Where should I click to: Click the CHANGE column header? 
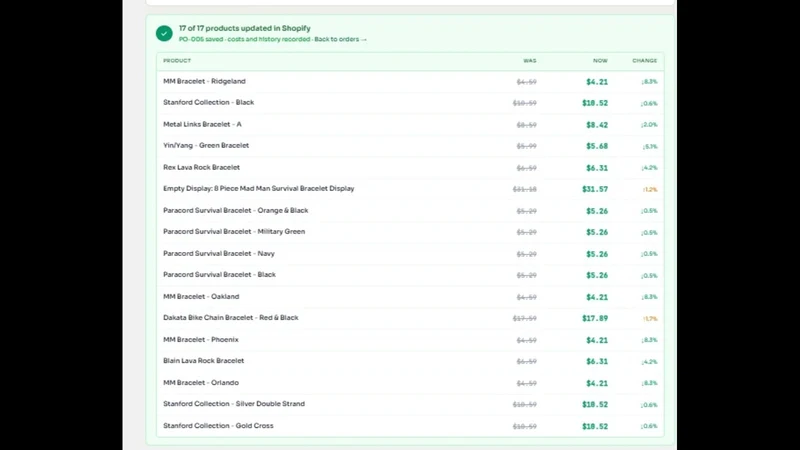644,61
